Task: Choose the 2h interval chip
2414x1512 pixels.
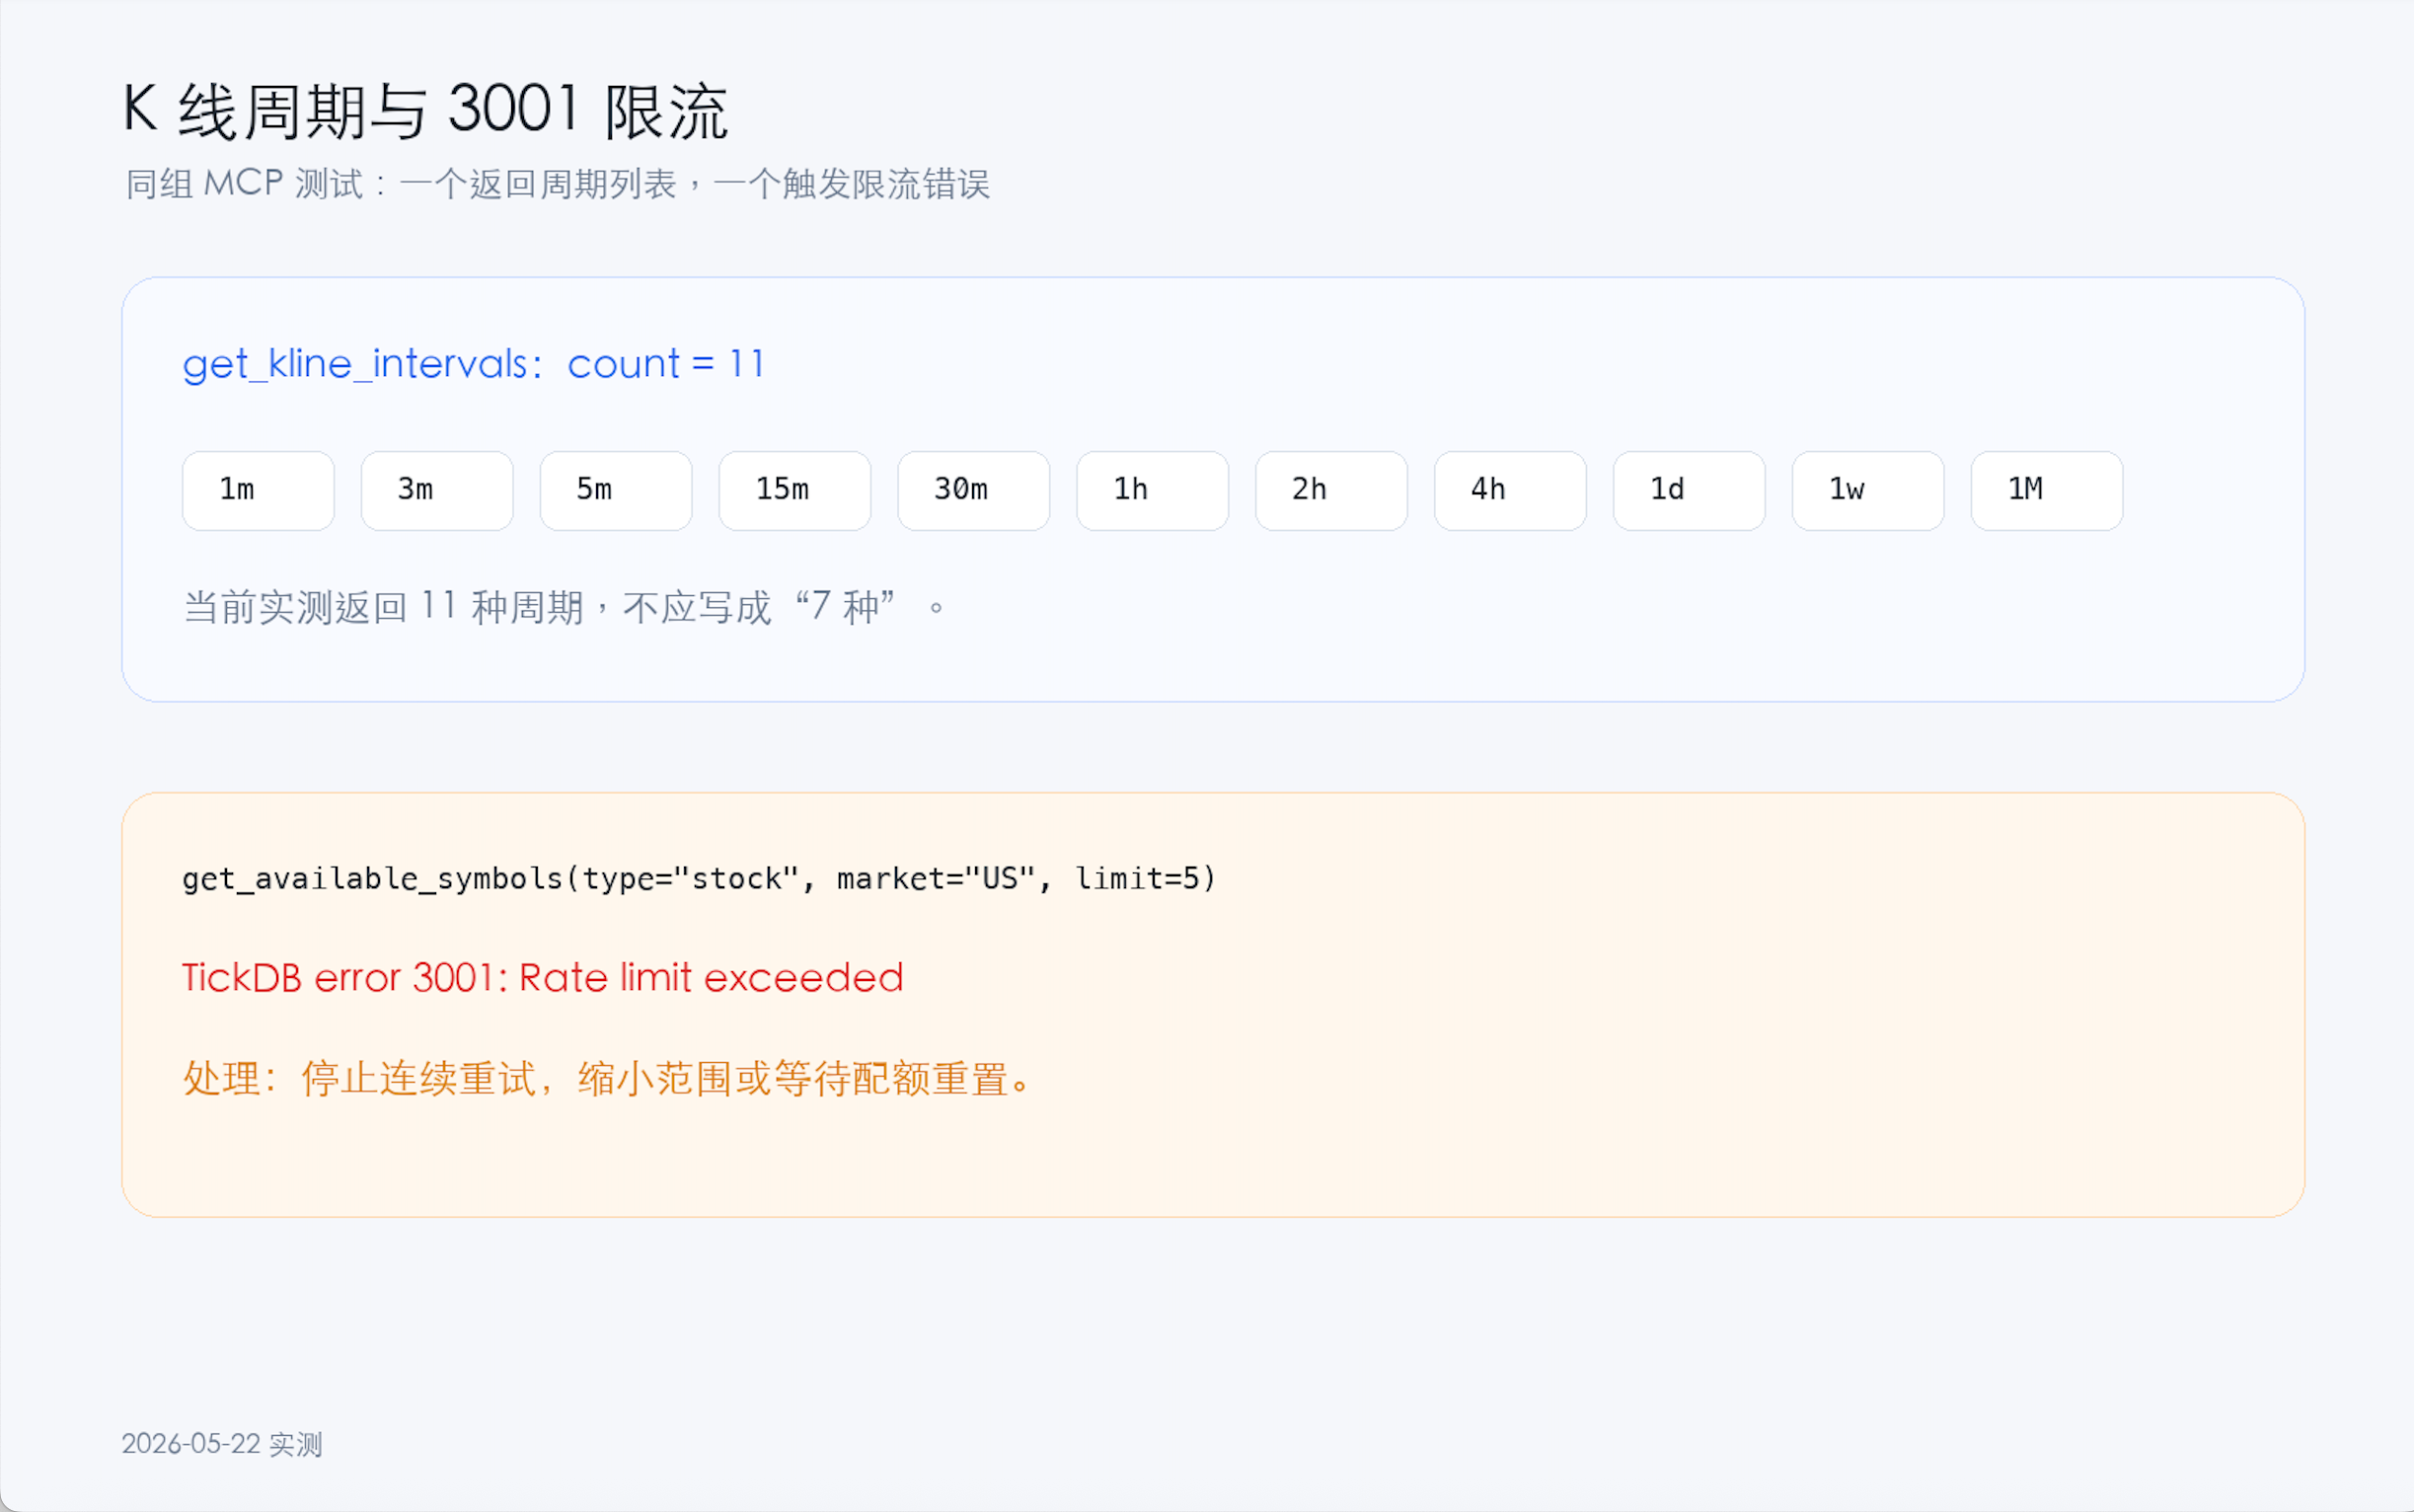Action: pyautogui.click(x=1332, y=490)
